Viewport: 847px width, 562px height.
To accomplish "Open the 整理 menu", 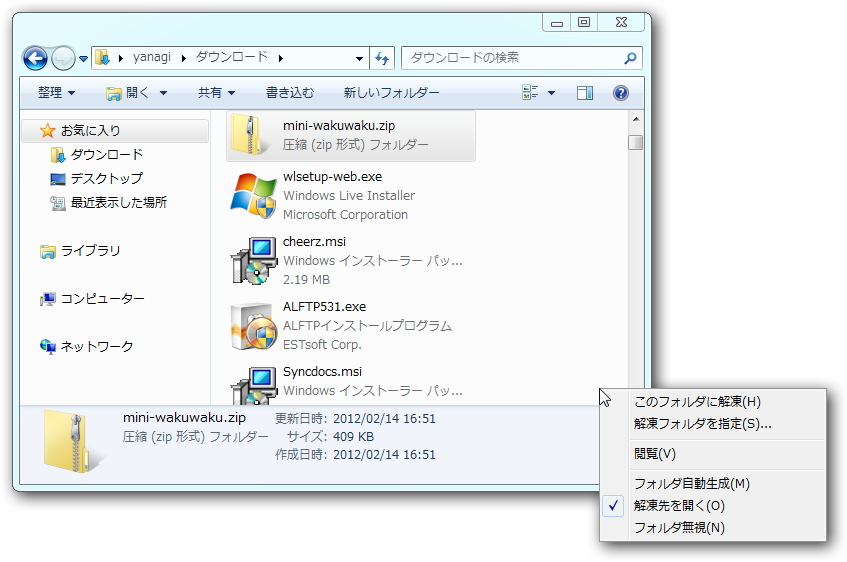I will tap(56, 93).
